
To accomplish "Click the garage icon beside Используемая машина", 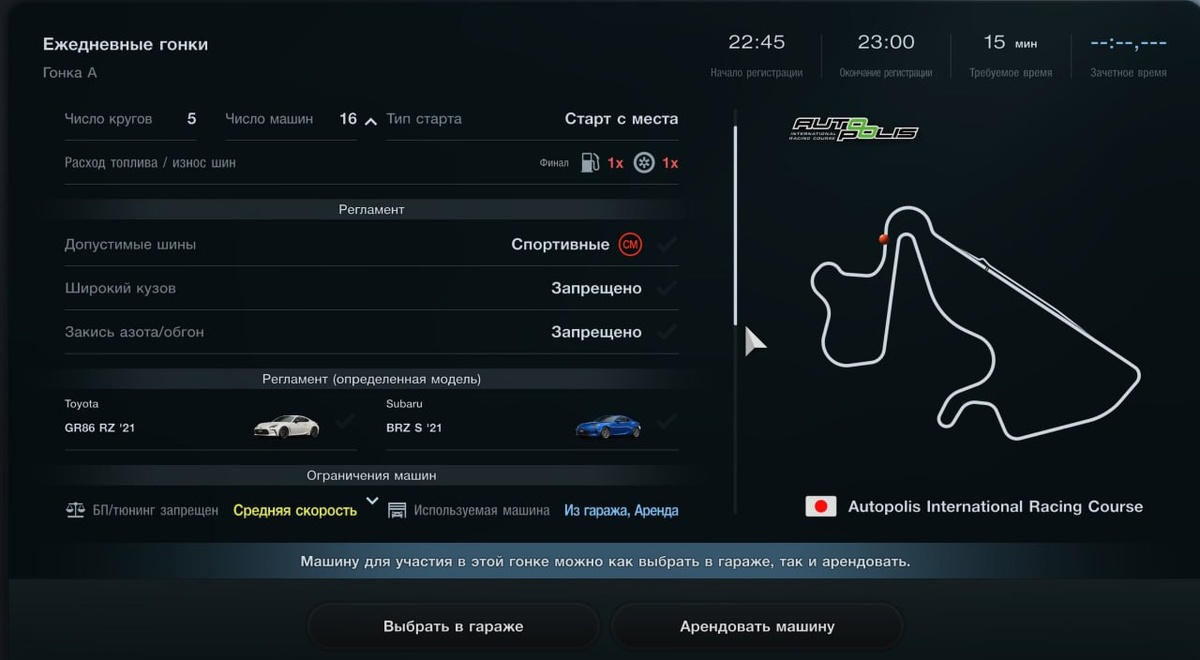I will point(397,510).
